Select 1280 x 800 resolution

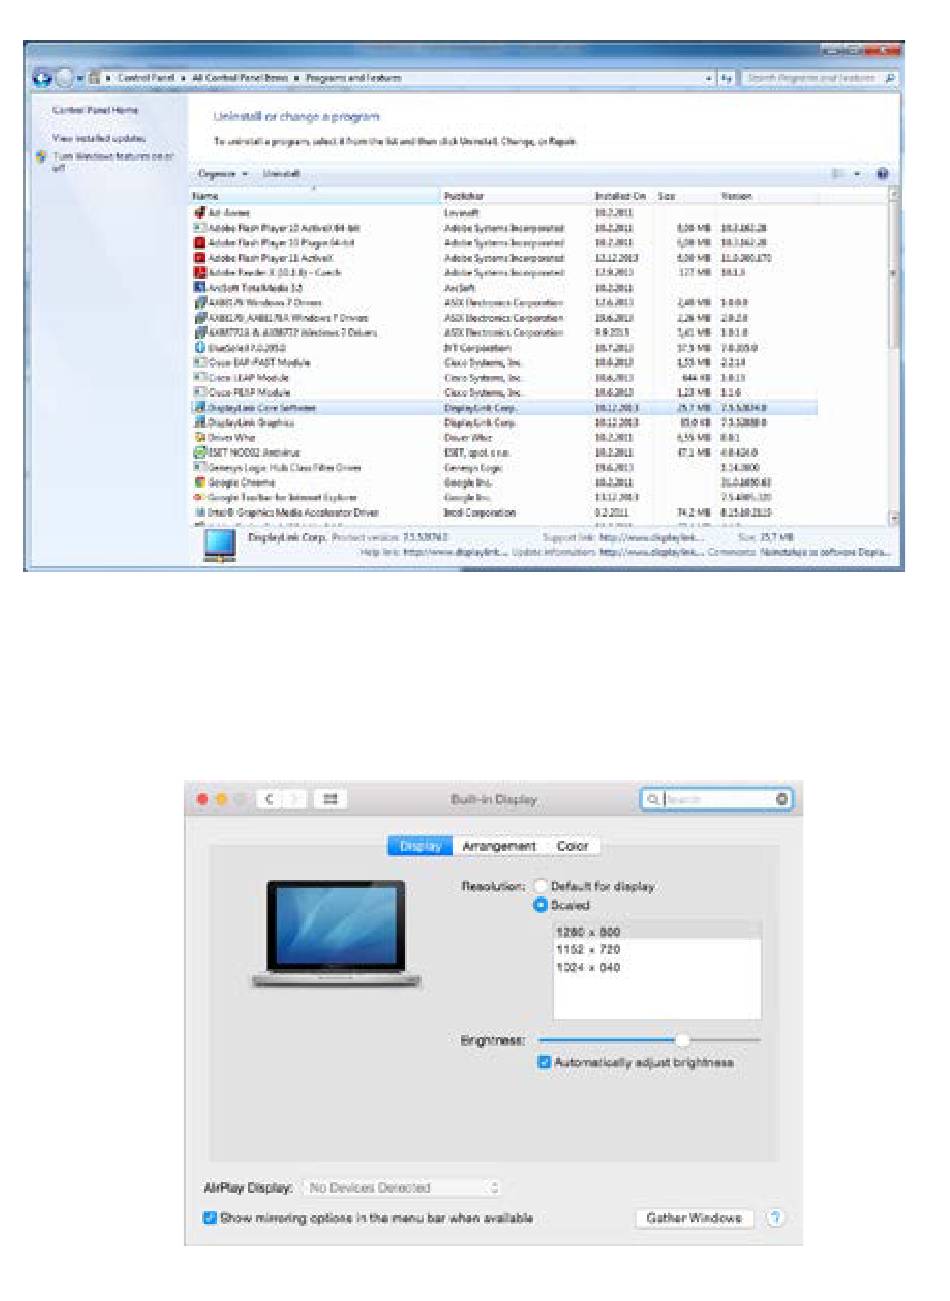[657, 931]
